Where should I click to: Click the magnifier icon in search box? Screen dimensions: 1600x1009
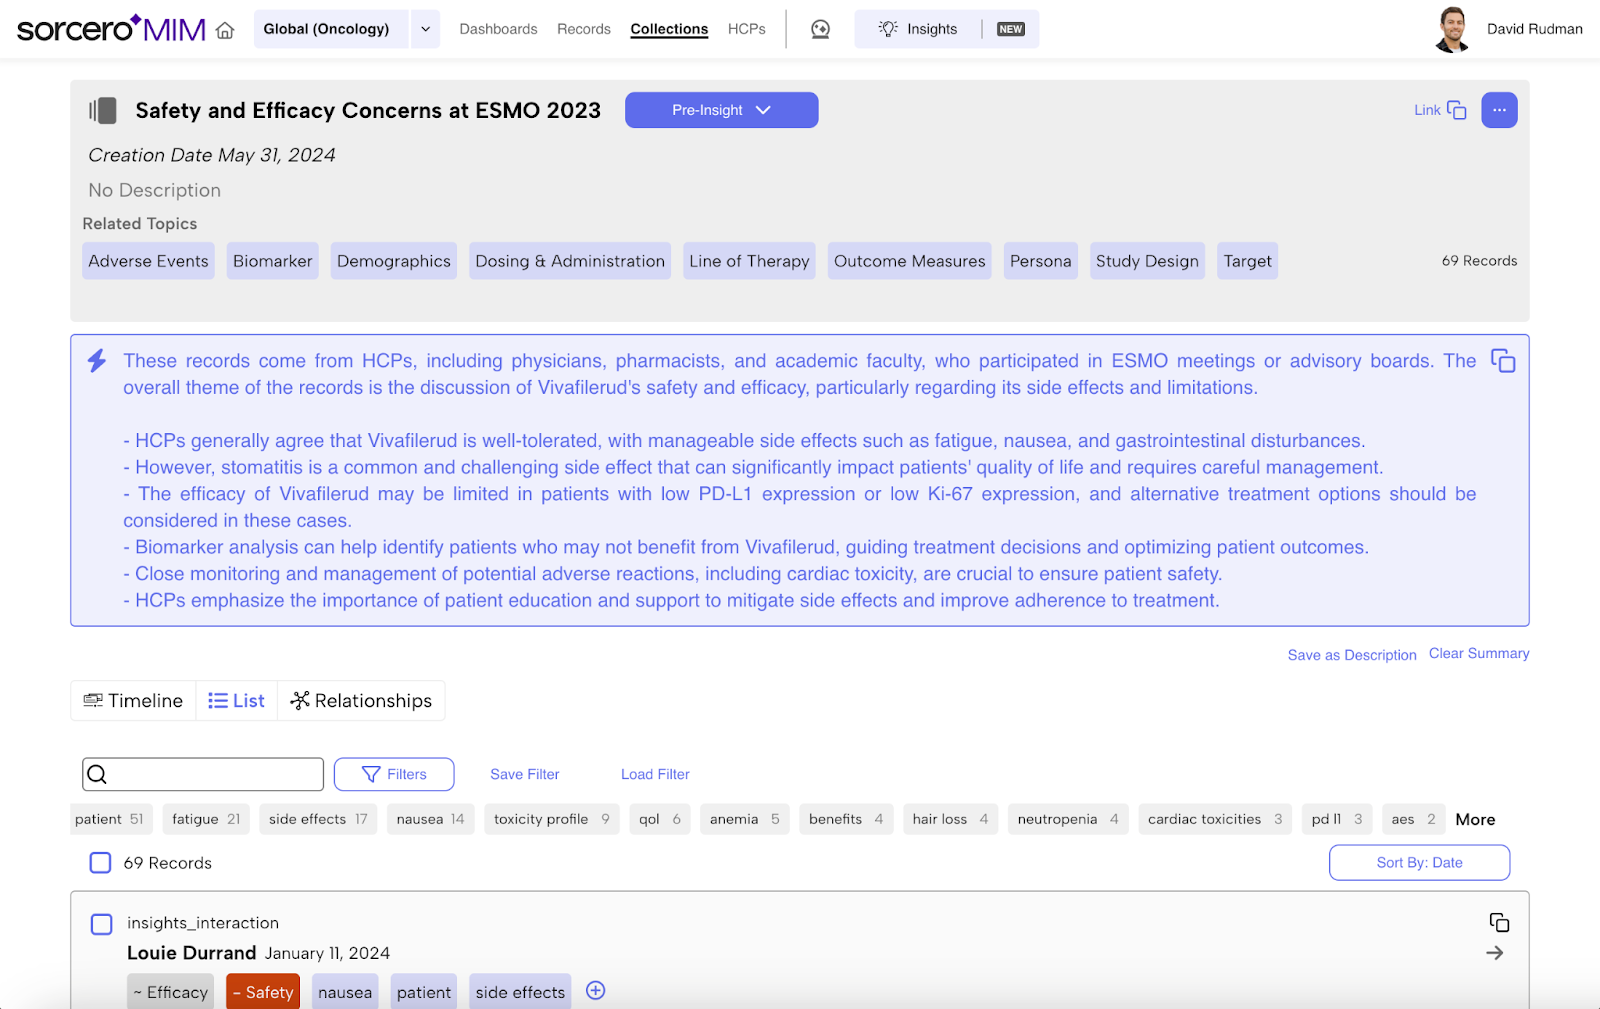point(97,774)
